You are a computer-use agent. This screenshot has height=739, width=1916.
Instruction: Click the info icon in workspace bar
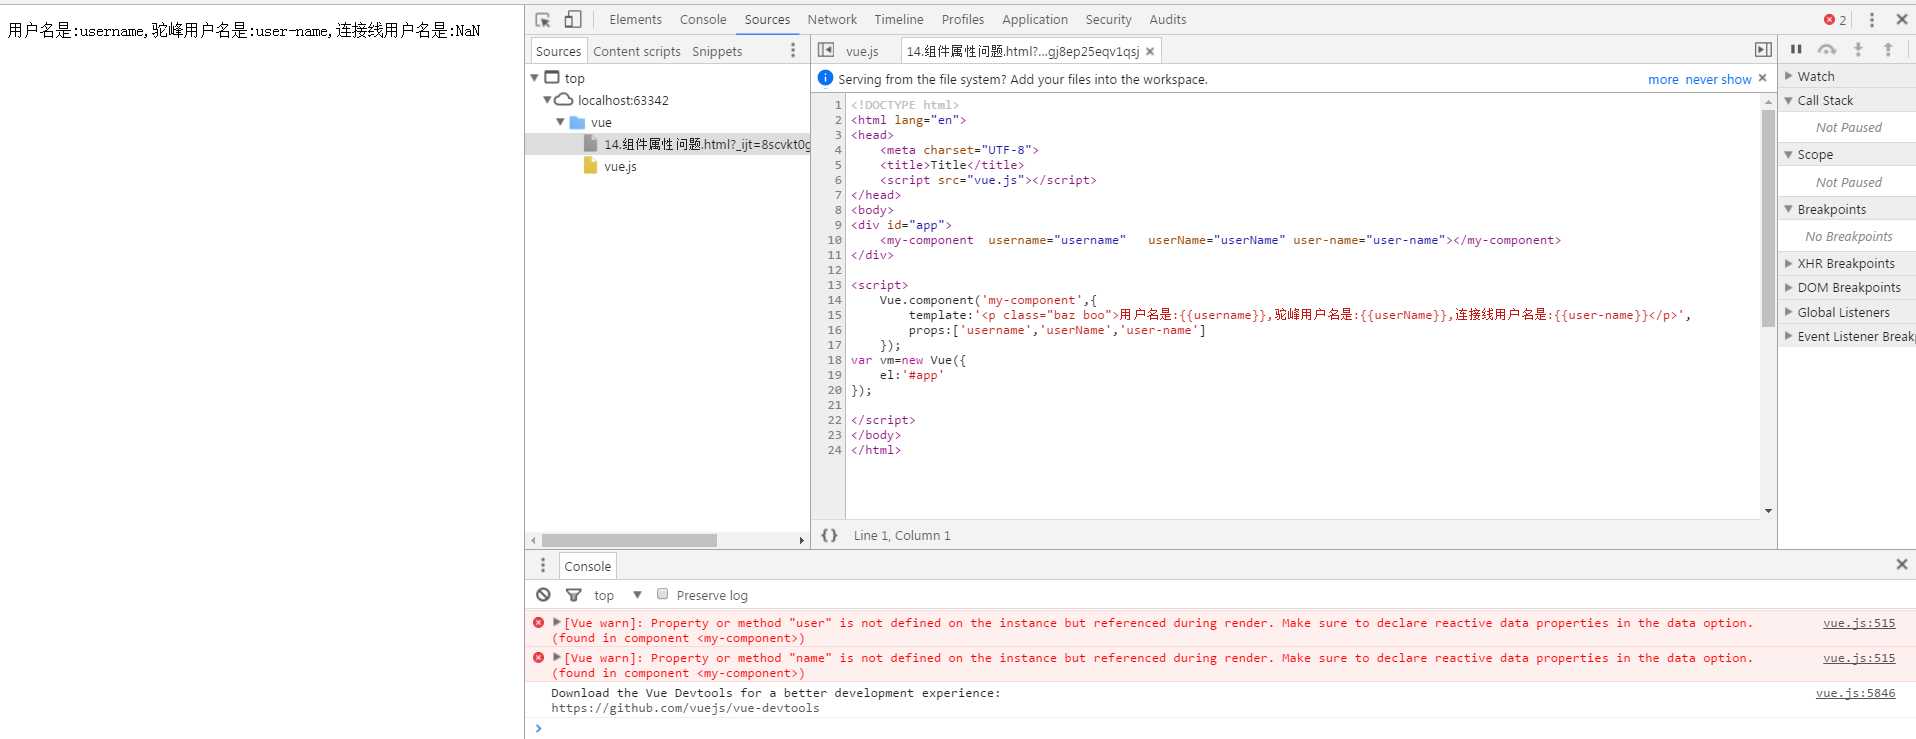click(x=825, y=78)
